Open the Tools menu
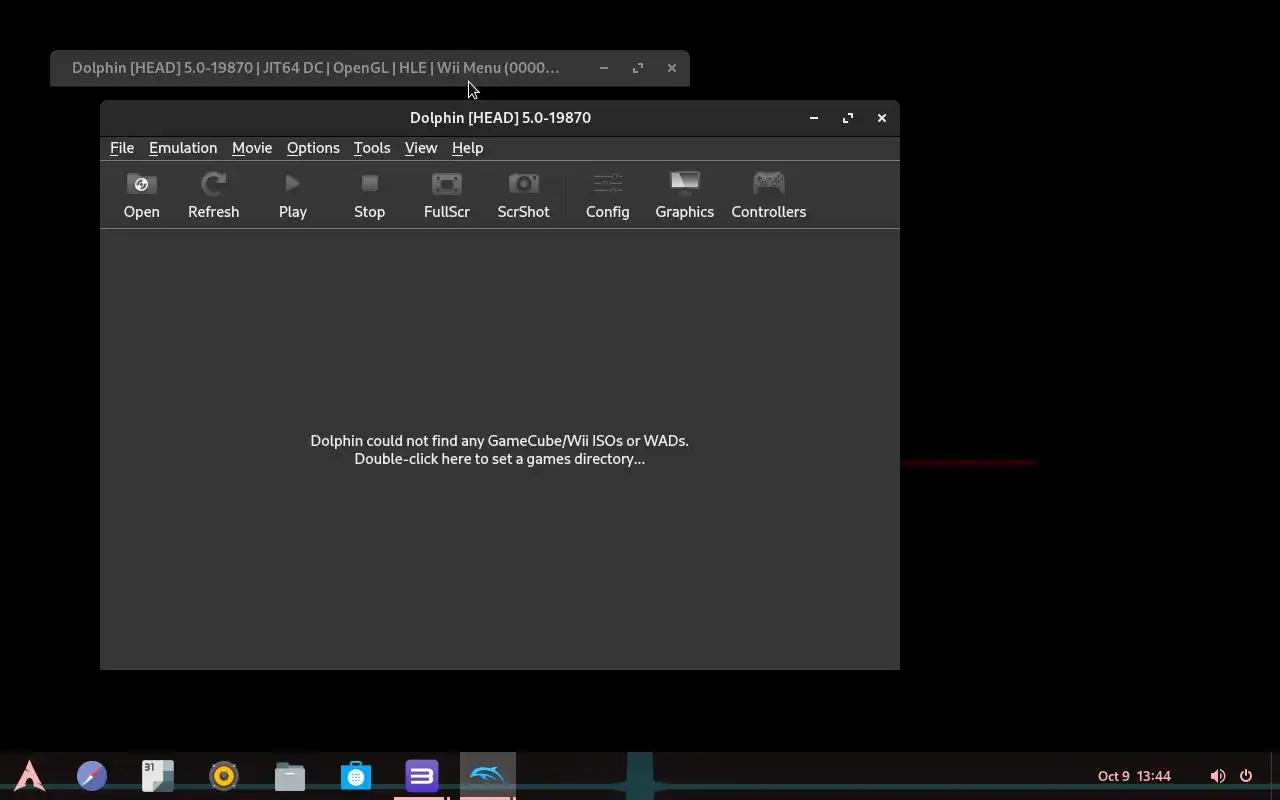This screenshot has width=1280, height=800. (372, 148)
